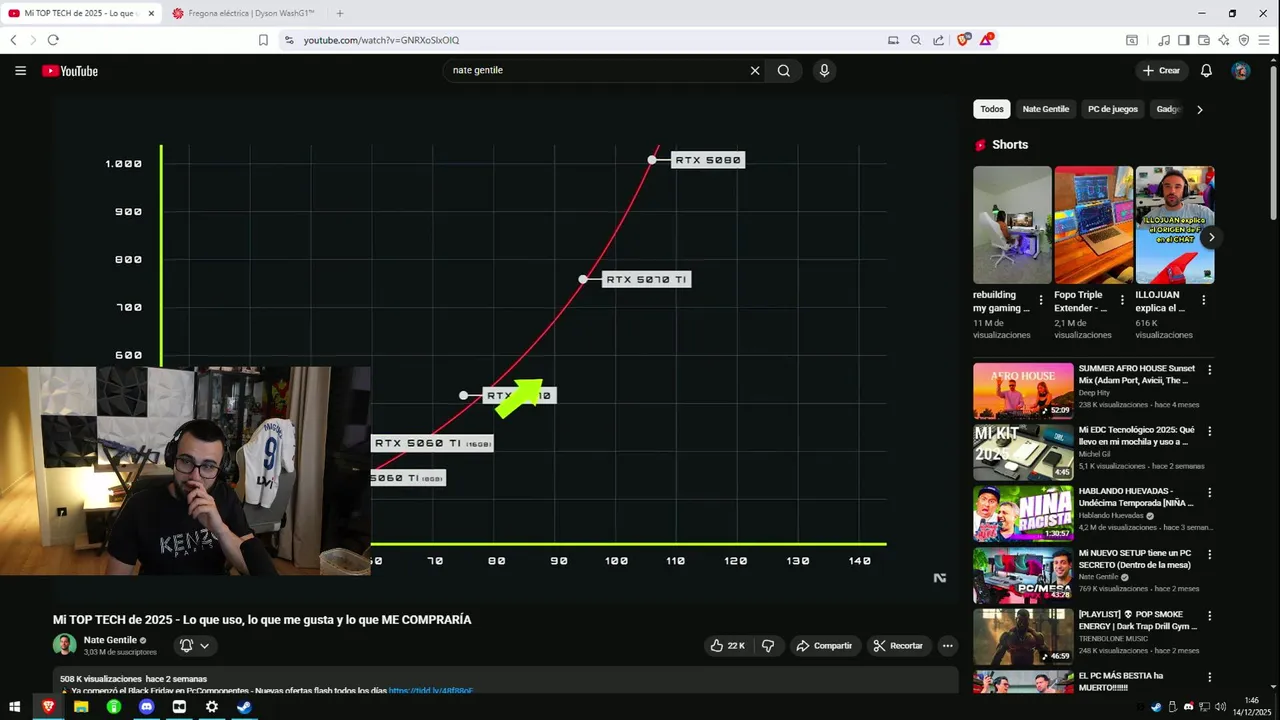Open the YouTube hamburger guide menu
This screenshot has height=720, width=1280.
20,71
